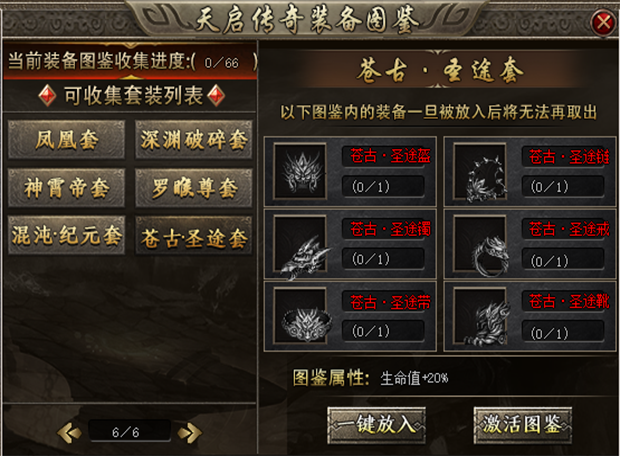Open the 凤凰套 set tab

pyautogui.click(x=66, y=140)
